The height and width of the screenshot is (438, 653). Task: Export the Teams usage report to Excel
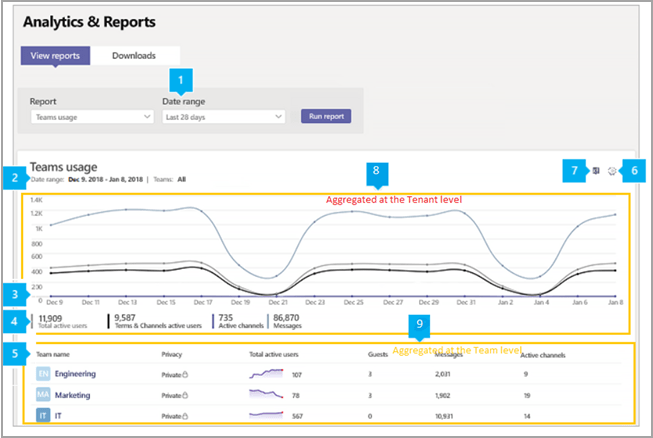pyautogui.click(x=596, y=171)
